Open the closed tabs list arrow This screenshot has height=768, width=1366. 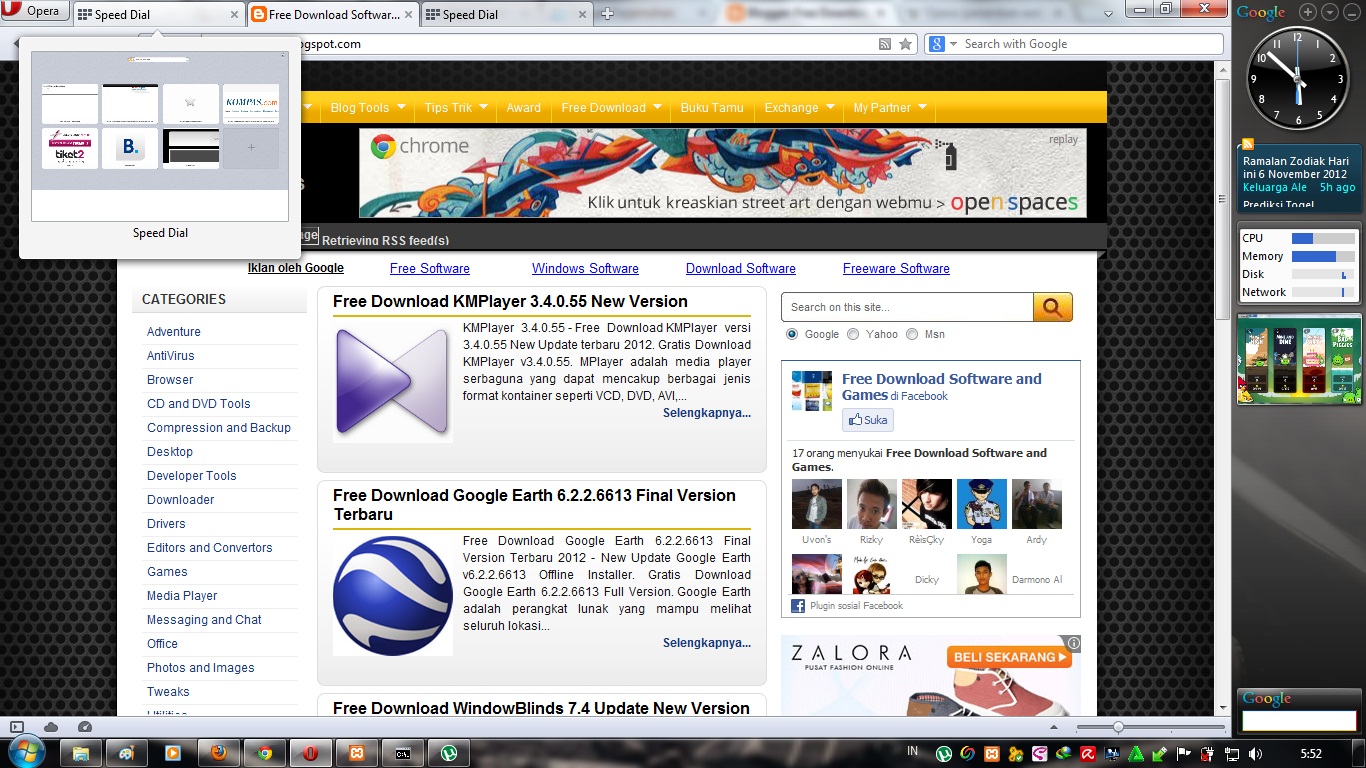(1107, 13)
